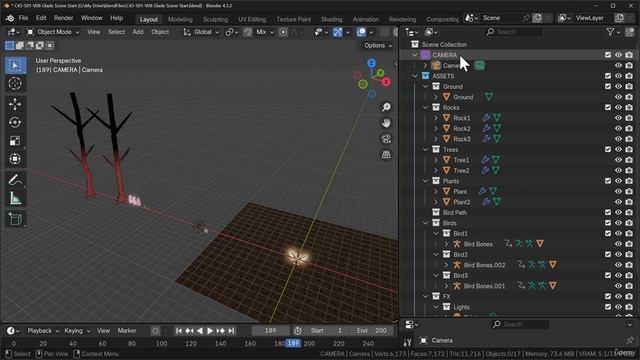
Task: Uncheck Bird Path collection checkbox
Action: [x=608, y=212]
